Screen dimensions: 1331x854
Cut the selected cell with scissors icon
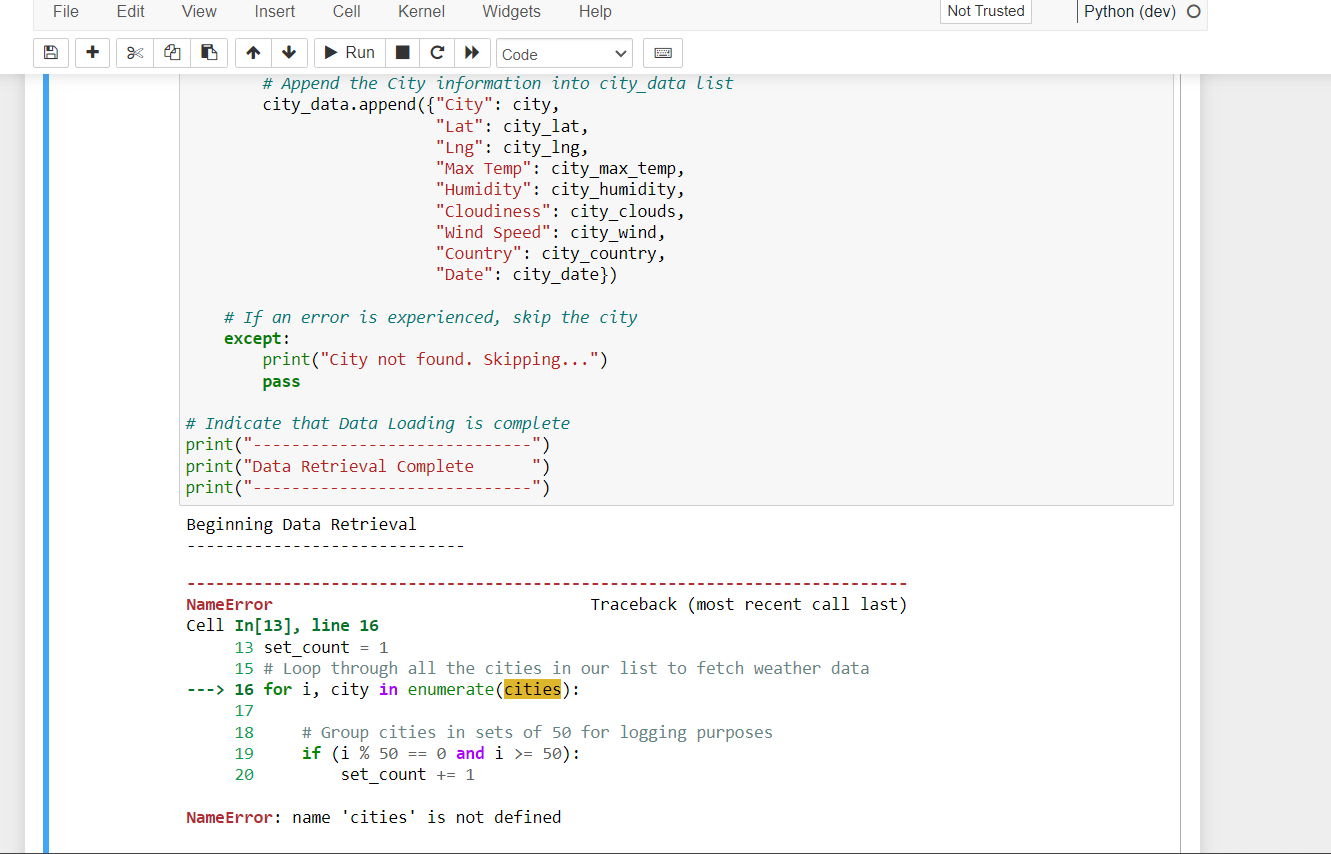point(134,52)
